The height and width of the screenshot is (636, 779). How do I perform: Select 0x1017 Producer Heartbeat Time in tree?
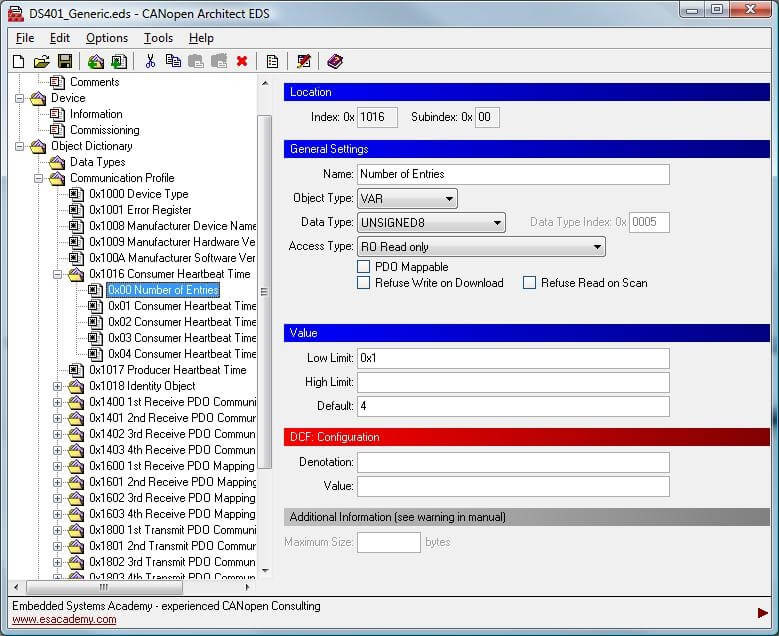point(167,370)
